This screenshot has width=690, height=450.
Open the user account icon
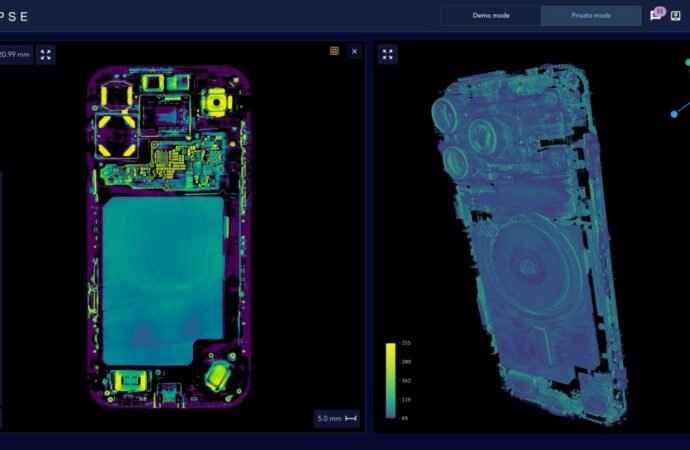pyautogui.click(x=675, y=16)
